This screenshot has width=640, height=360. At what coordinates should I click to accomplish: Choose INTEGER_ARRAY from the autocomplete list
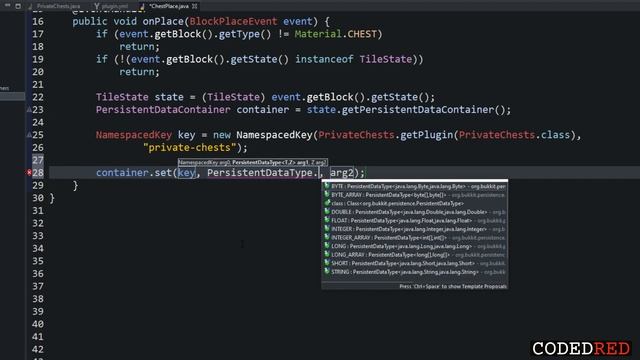pos(415,238)
